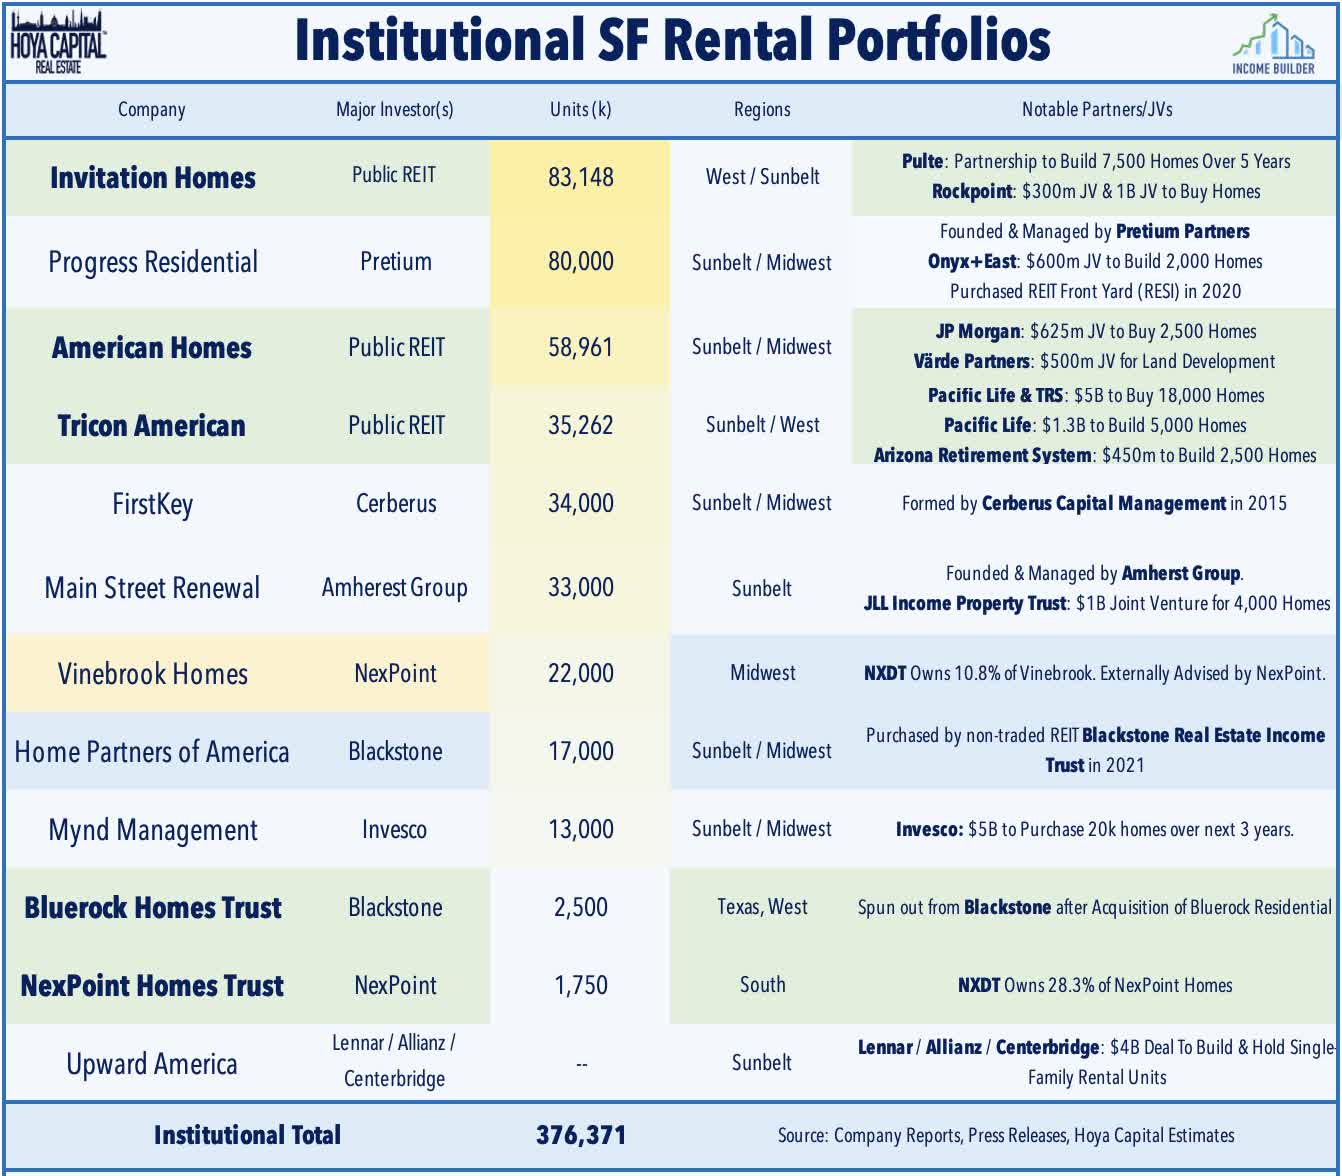This screenshot has height=1176, width=1342.
Task: Click the Värde Partners land development note
Action: tap(1094, 361)
